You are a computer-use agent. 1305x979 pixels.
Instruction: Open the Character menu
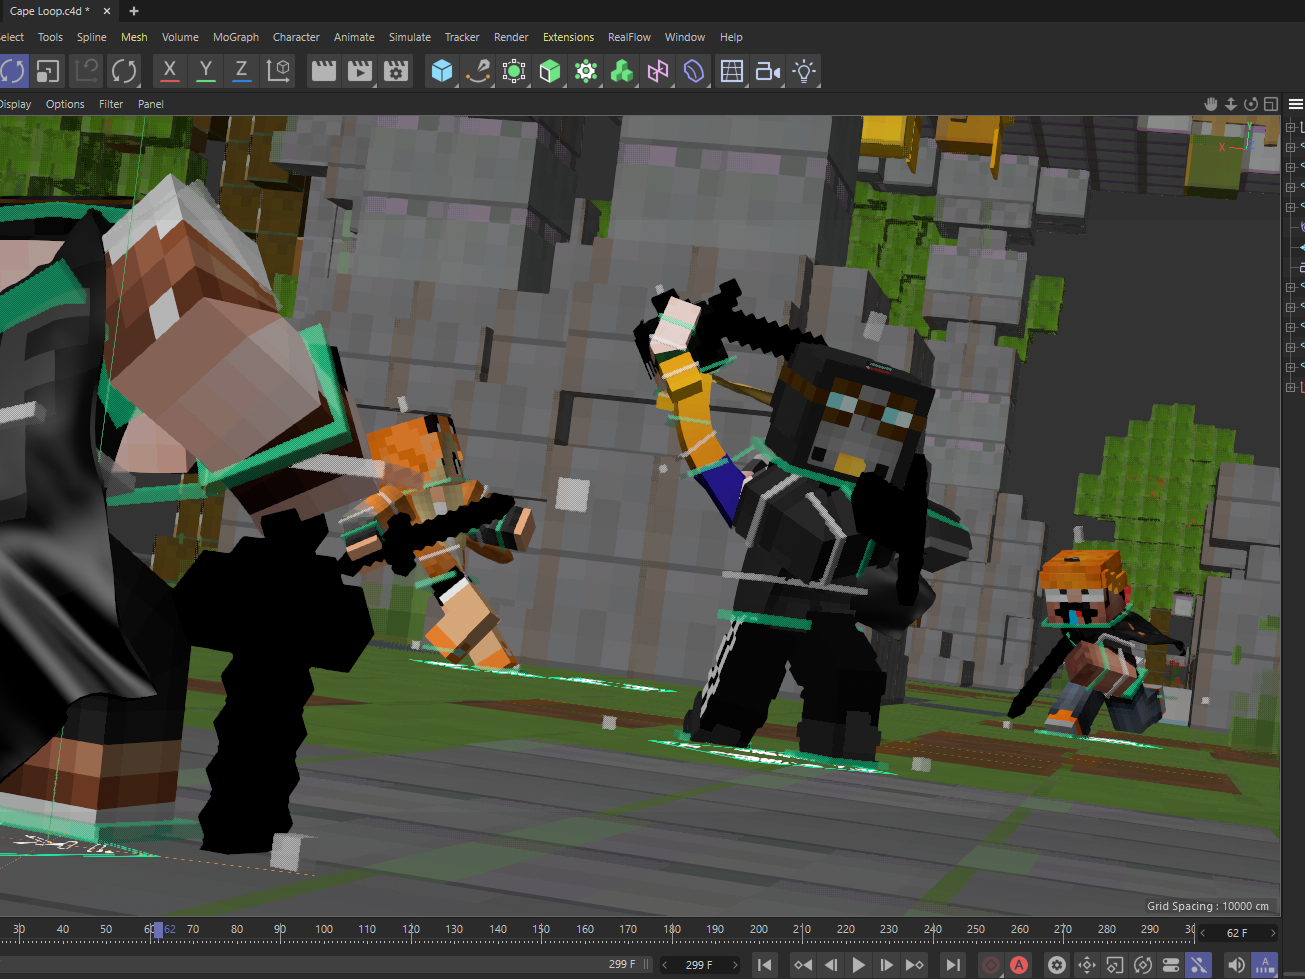point(296,37)
